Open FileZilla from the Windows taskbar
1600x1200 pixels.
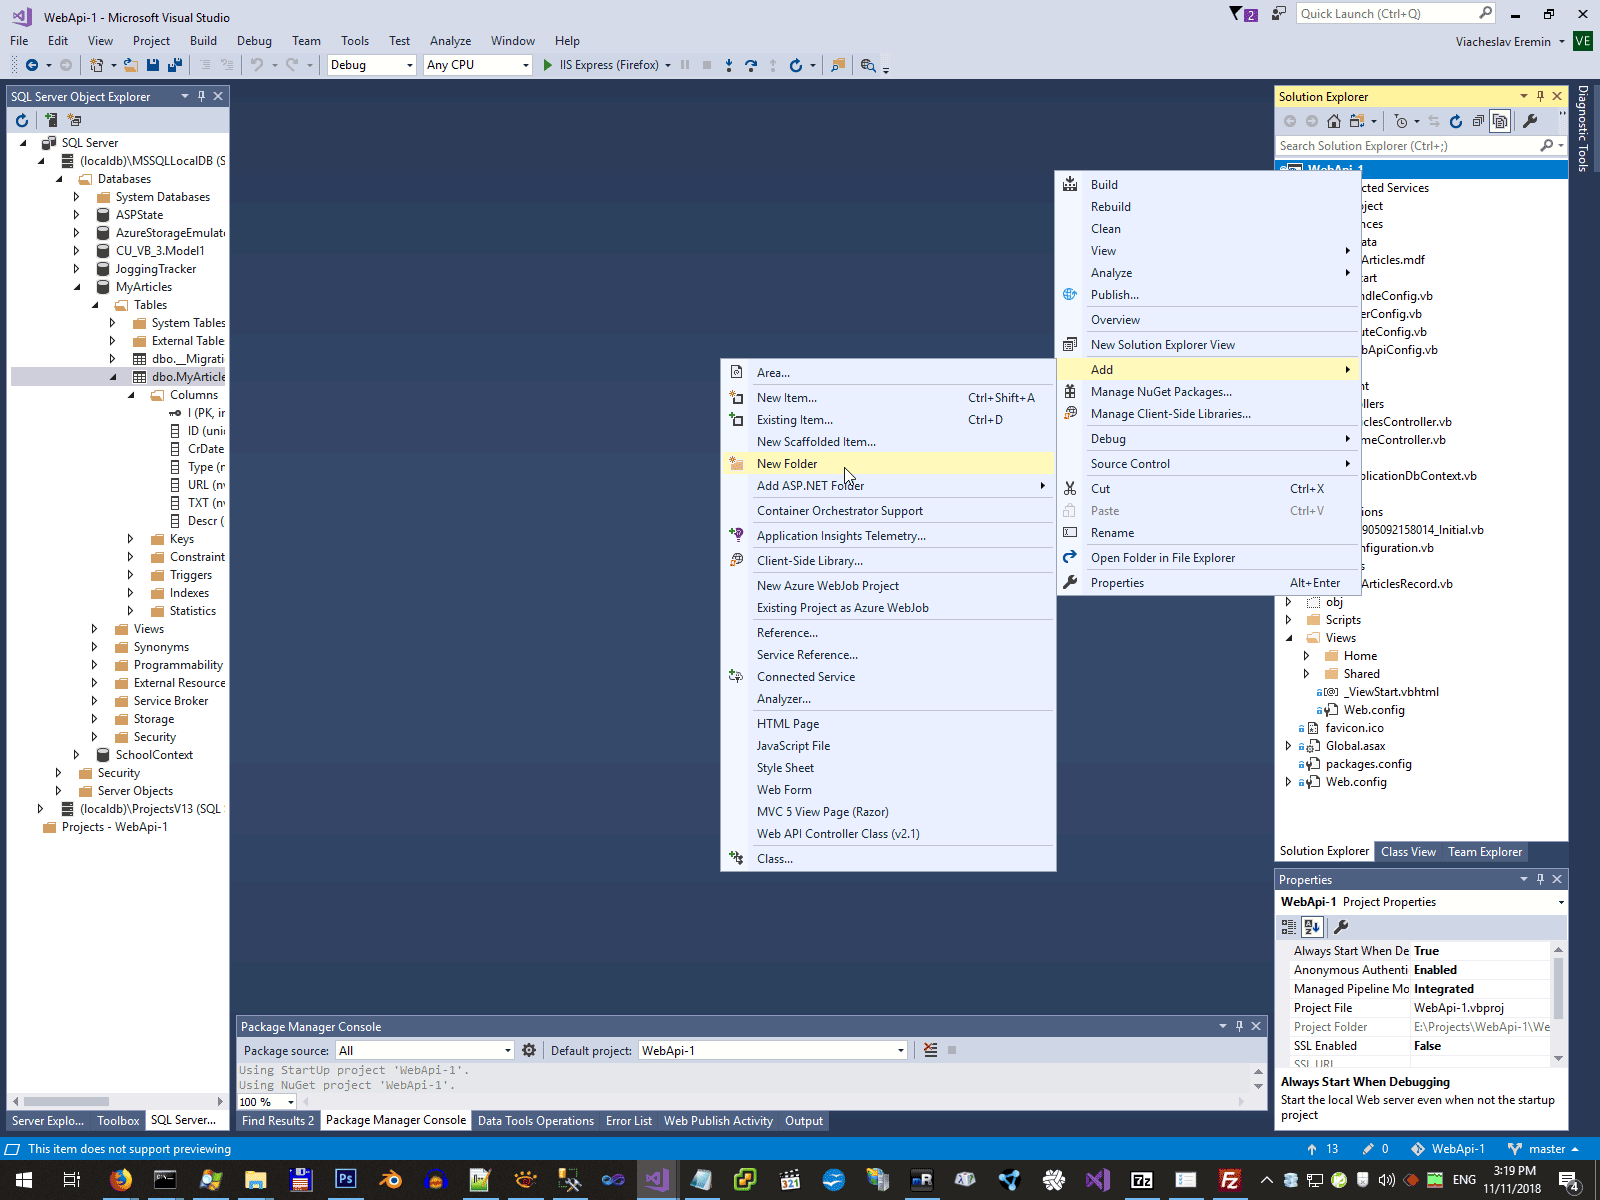(1230, 1180)
